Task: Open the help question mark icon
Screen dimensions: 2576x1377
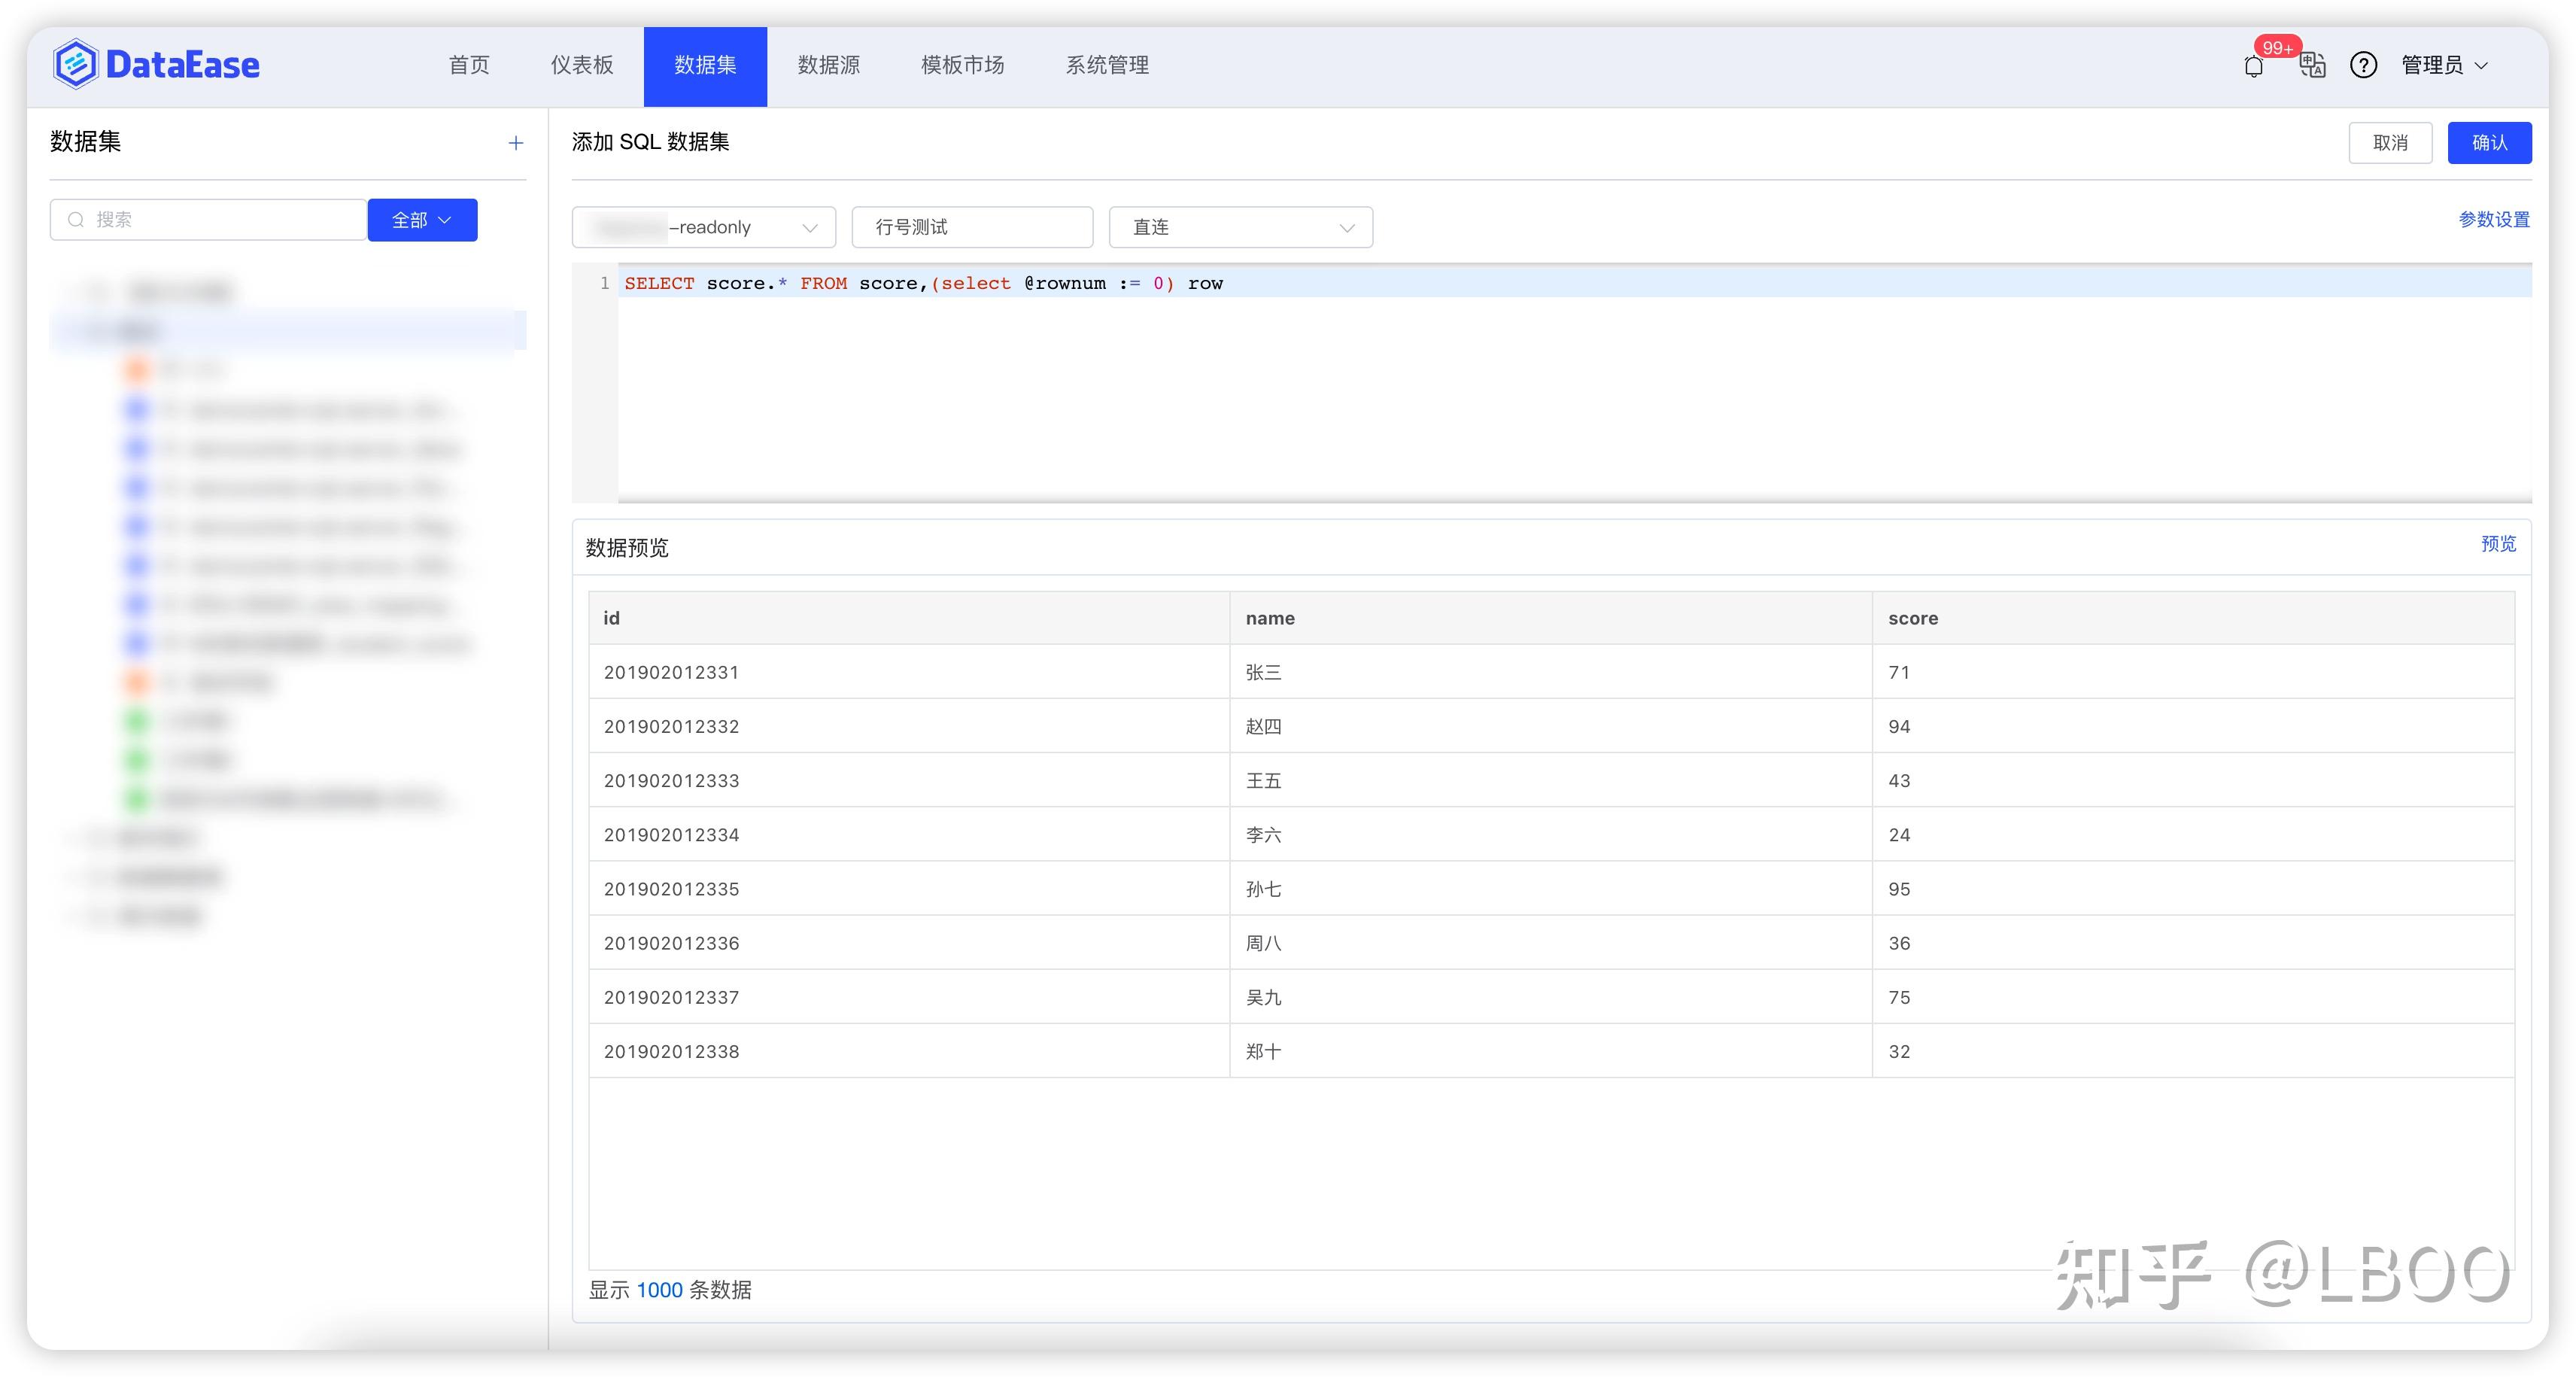Action: point(2363,66)
